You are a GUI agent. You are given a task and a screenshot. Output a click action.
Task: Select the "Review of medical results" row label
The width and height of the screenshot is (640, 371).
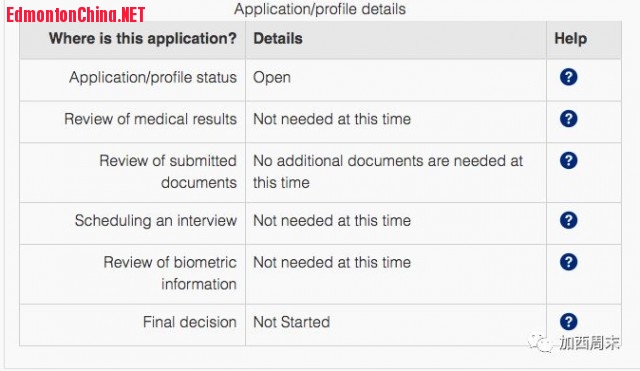click(x=150, y=119)
